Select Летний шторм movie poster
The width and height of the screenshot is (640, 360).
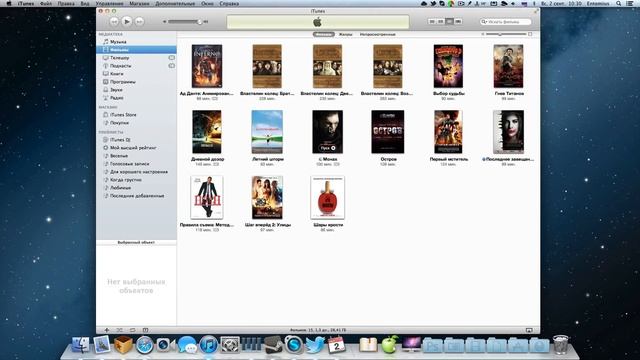tap(267, 132)
